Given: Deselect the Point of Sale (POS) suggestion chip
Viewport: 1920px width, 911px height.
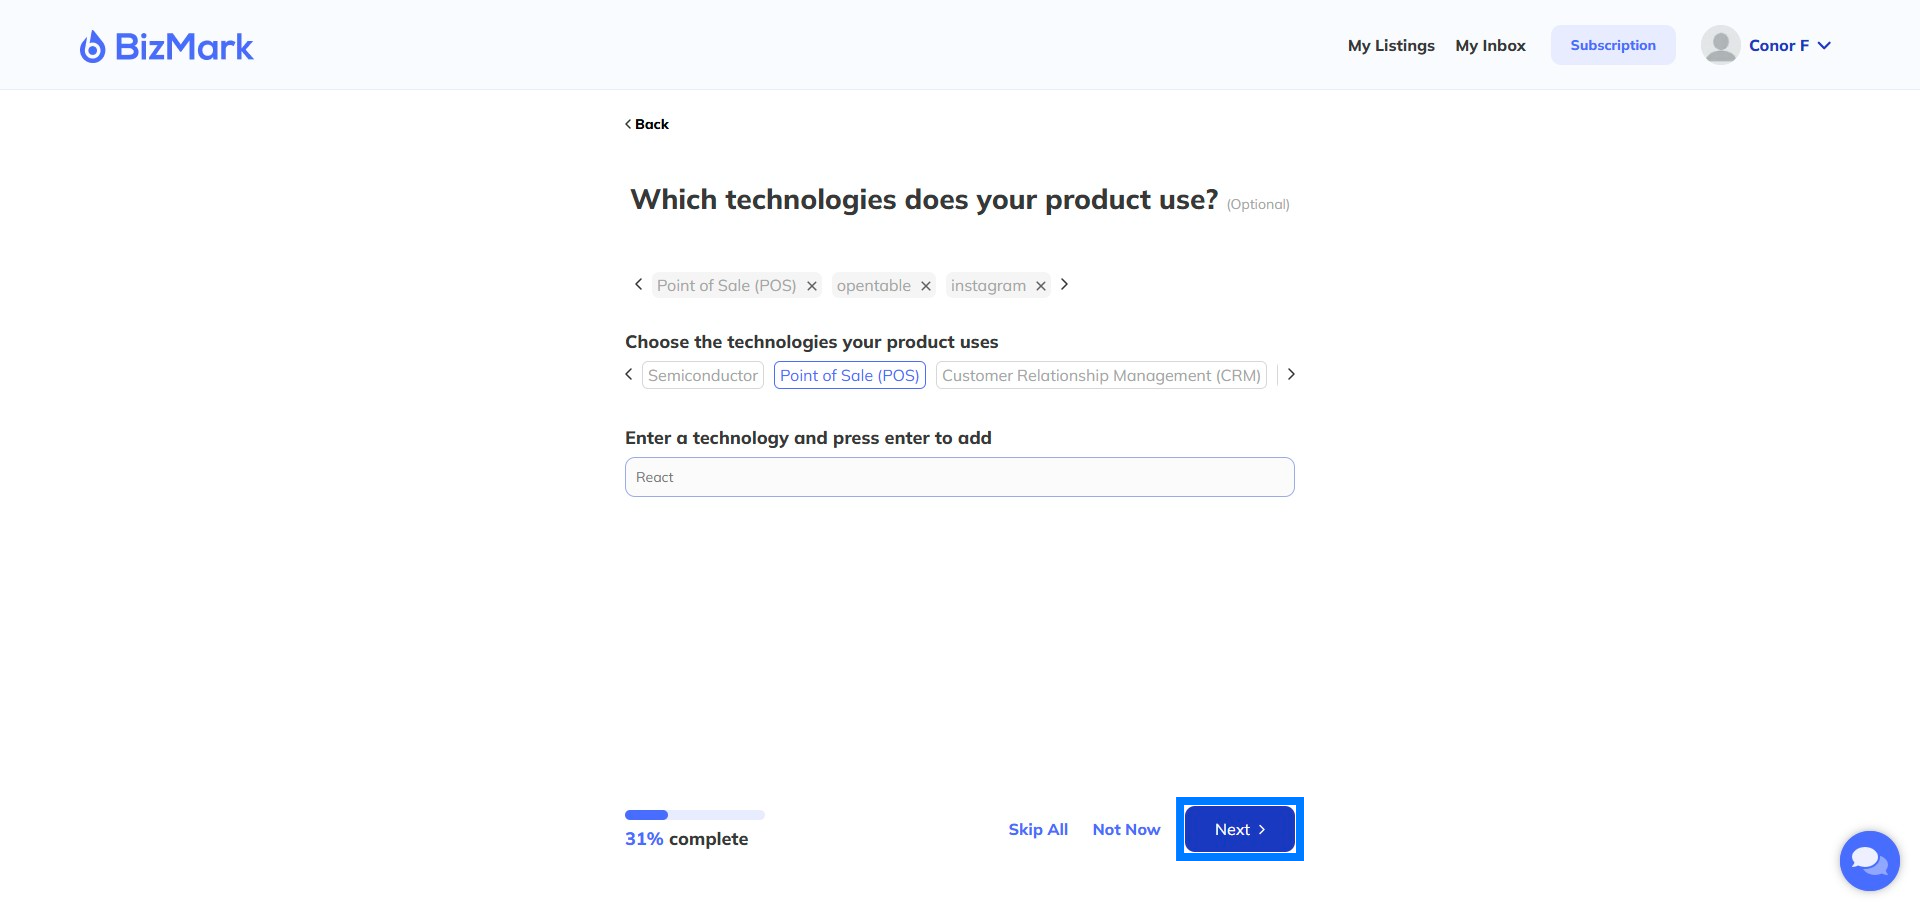Looking at the screenshot, I should click(x=850, y=375).
